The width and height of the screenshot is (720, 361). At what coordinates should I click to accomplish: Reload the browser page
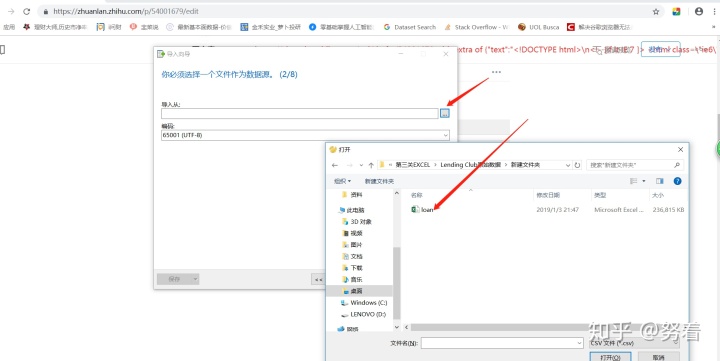pos(27,11)
